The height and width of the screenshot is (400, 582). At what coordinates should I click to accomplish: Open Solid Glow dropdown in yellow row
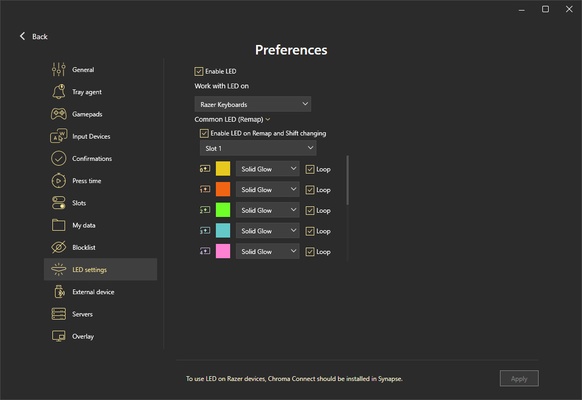268,169
